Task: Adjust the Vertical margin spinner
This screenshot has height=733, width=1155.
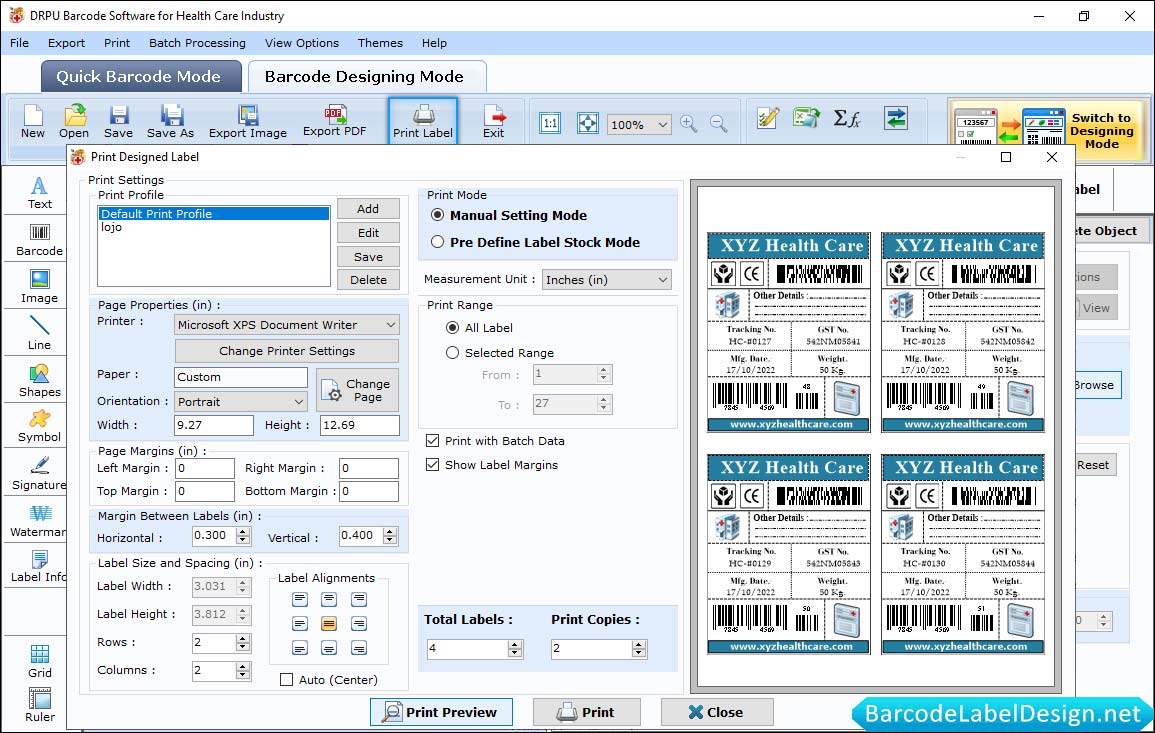Action: (x=390, y=536)
